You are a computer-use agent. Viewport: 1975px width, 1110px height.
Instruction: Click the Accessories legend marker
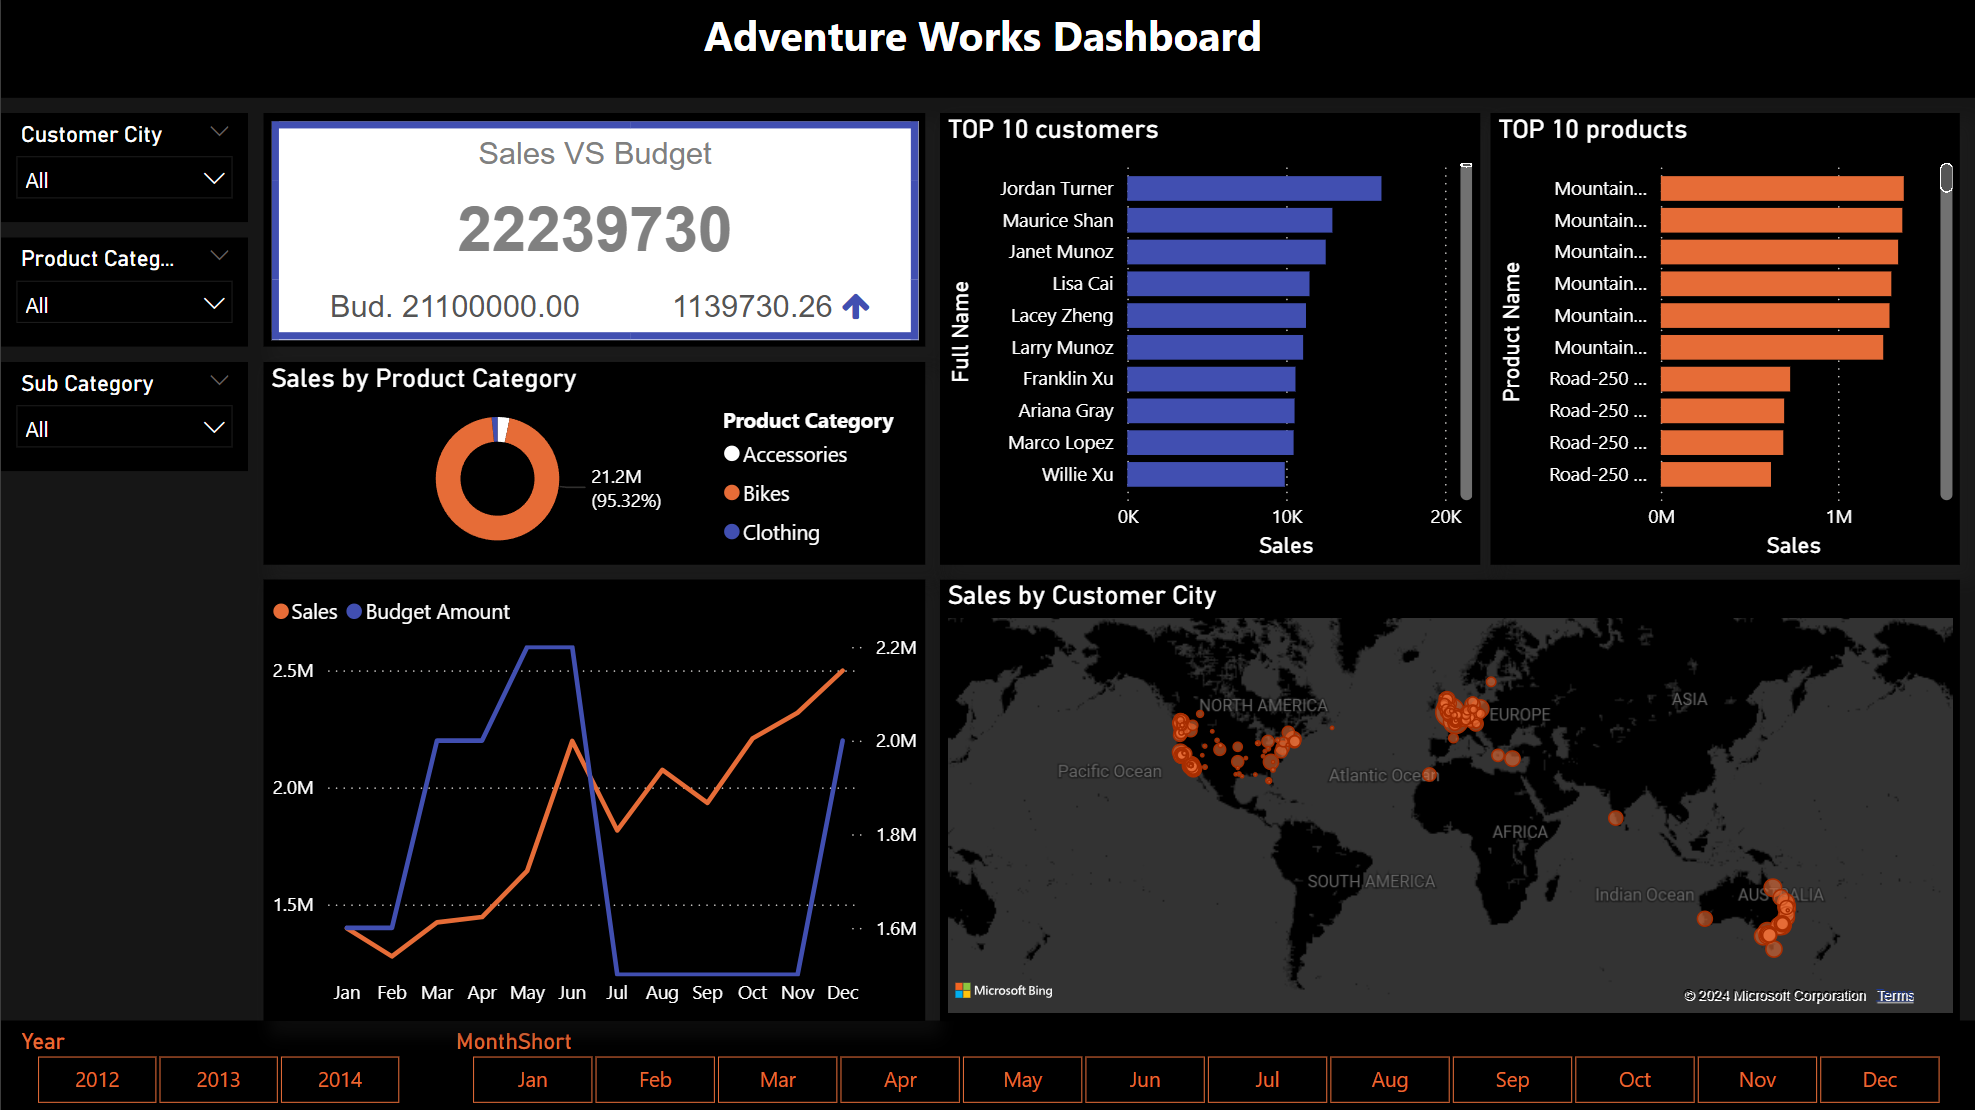732,454
